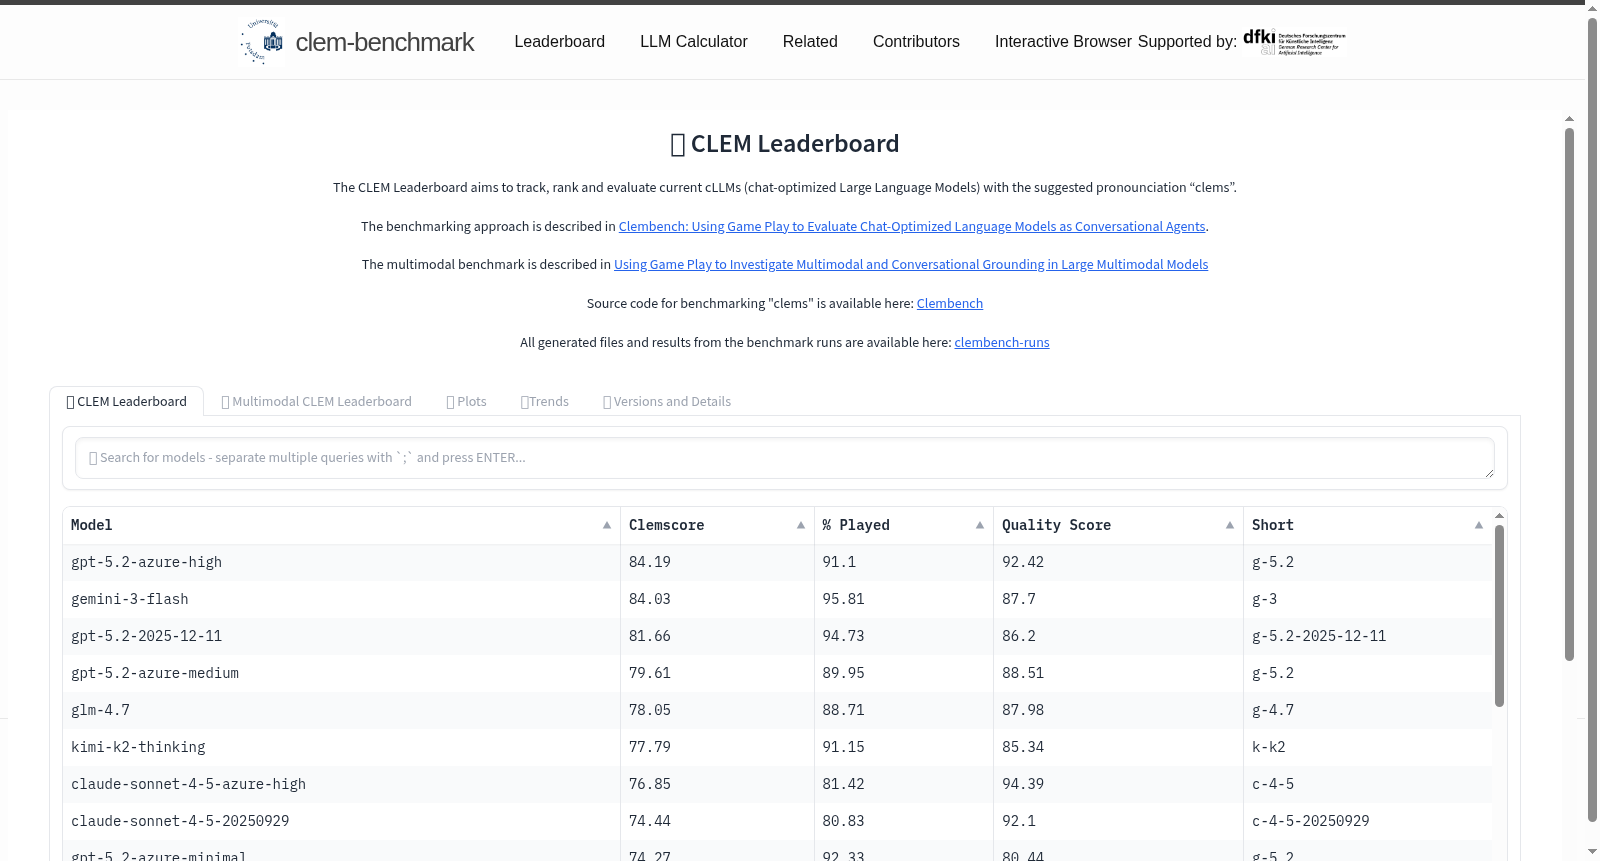The width and height of the screenshot is (1600, 861).
Task: Select the CLEM Leaderboard tab
Action: click(127, 401)
